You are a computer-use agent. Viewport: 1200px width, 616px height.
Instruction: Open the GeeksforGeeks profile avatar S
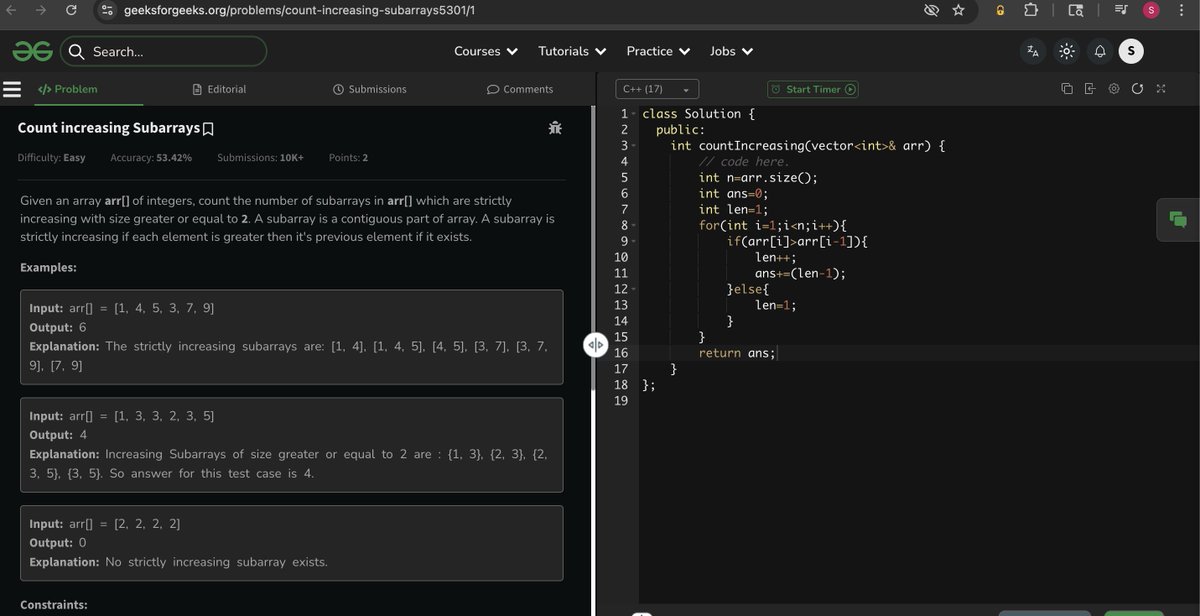(x=1131, y=51)
